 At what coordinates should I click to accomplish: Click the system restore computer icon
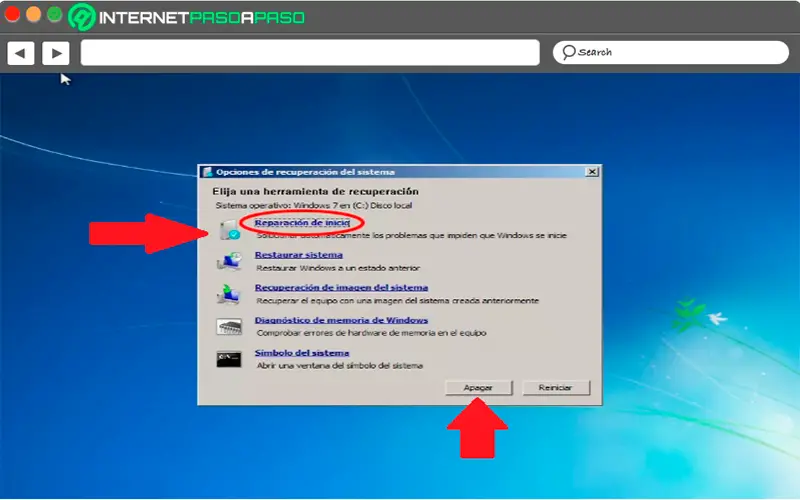coord(229,261)
